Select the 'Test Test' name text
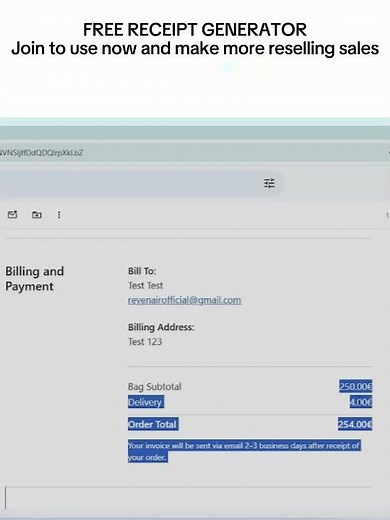390x520 pixels. (x=146, y=286)
